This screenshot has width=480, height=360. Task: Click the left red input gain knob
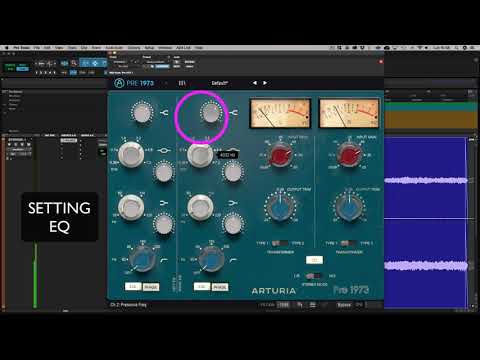pos(280,155)
